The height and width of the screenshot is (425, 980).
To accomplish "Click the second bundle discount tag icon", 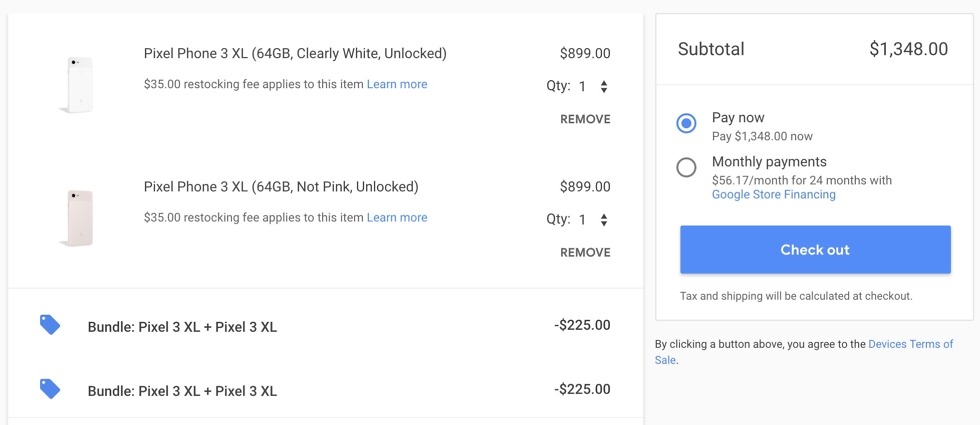I will (50, 389).
